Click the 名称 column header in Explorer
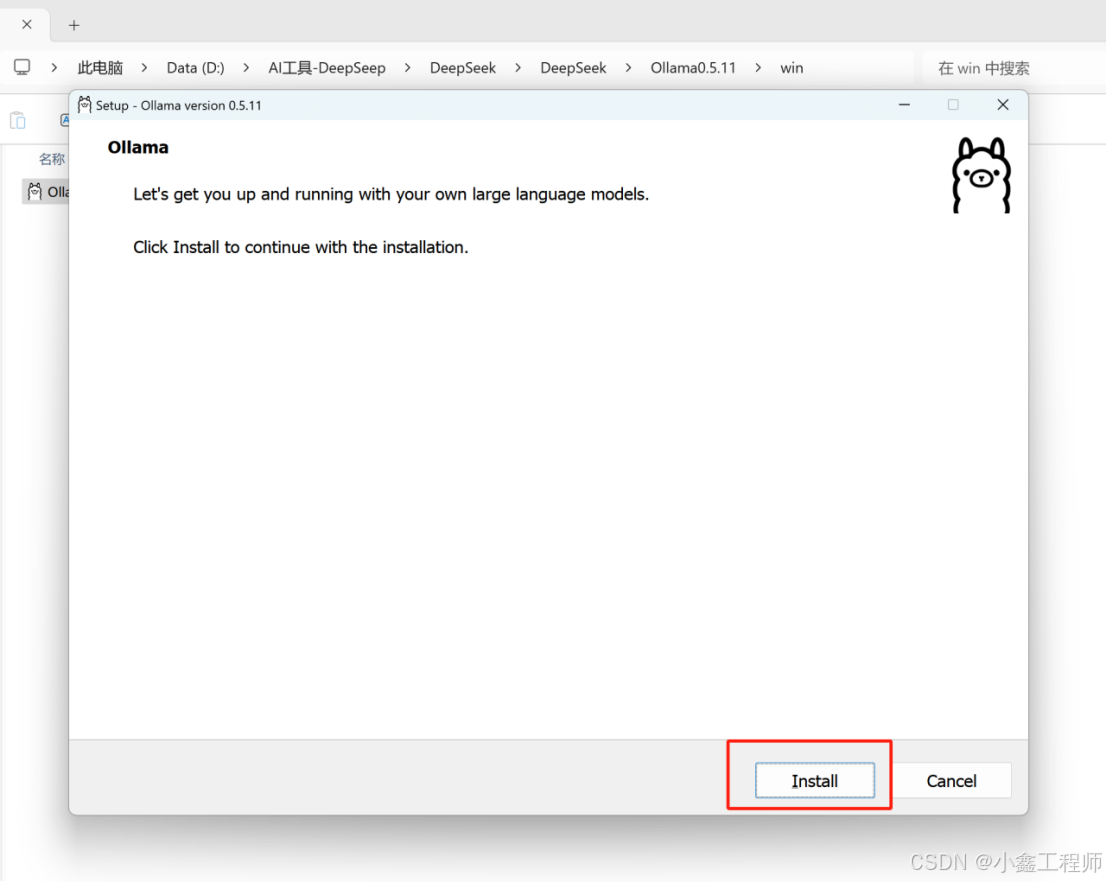This screenshot has height=882, width=1106. click(x=51, y=159)
